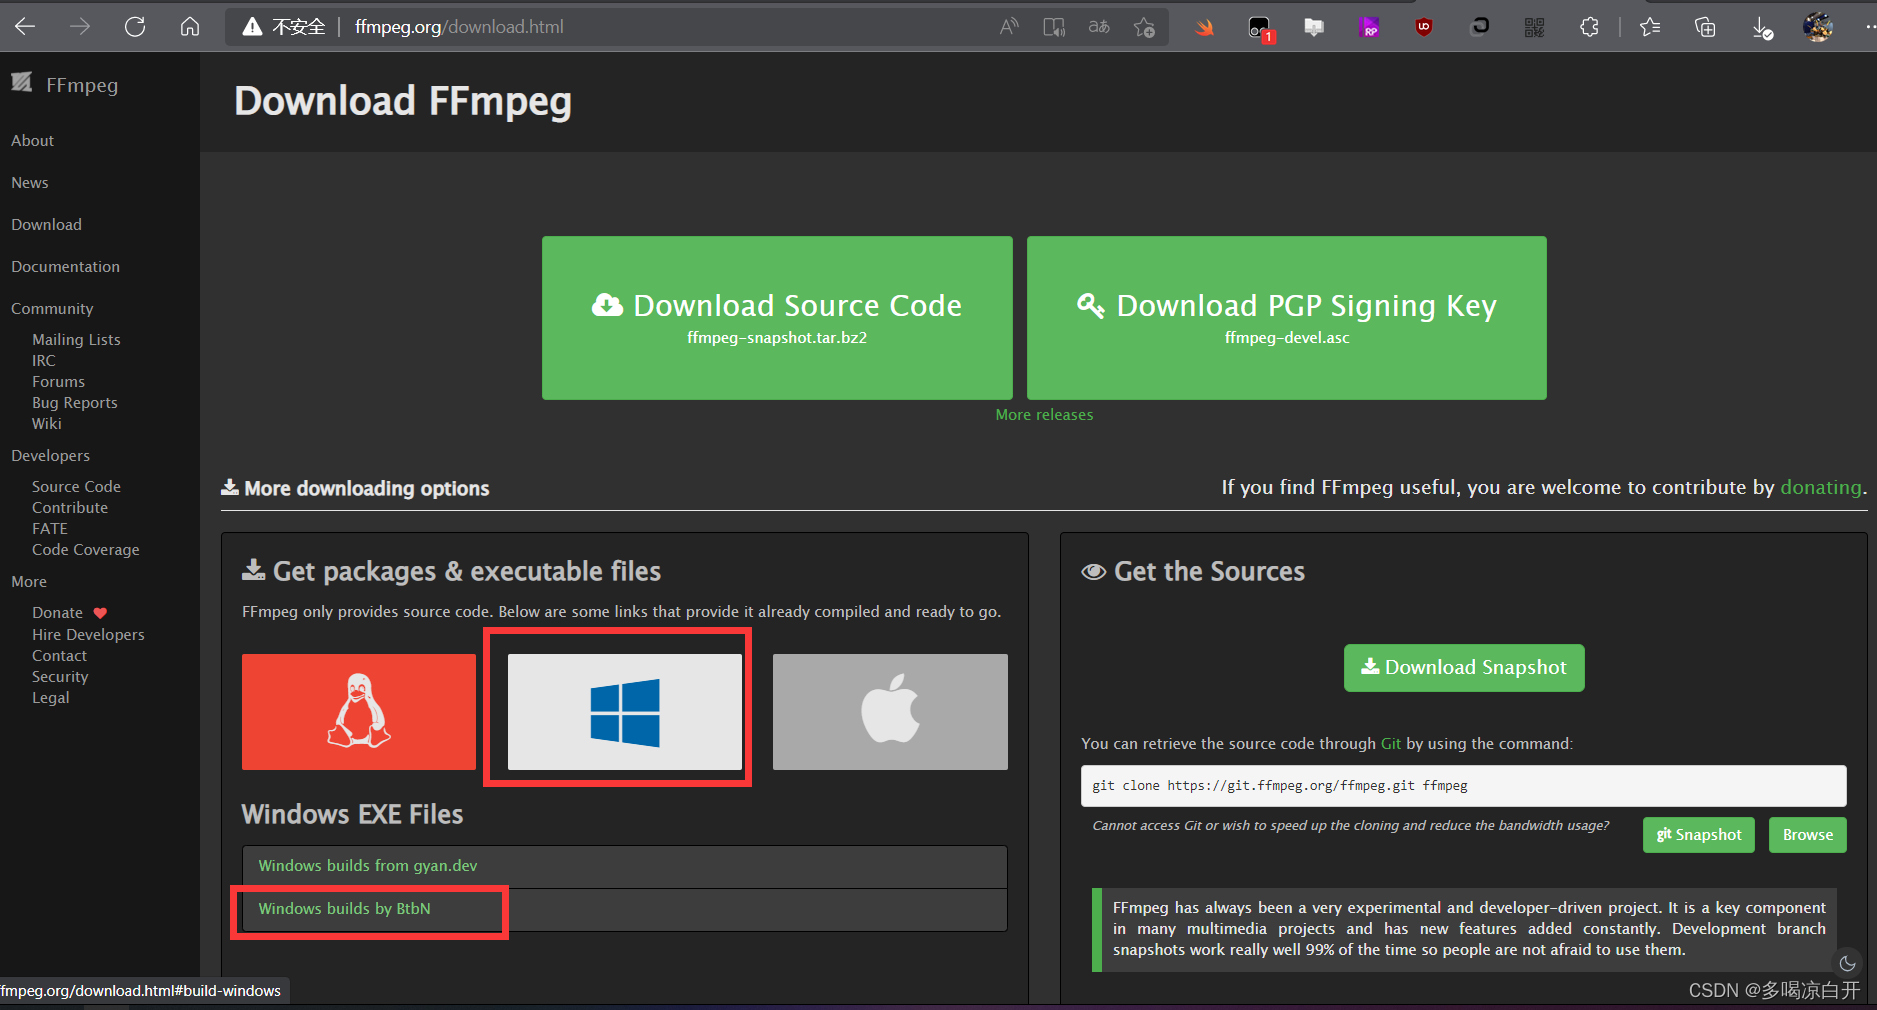Follow the donating link
Screen dimensions: 1877x1010
pyautogui.click(x=1821, y=488)
